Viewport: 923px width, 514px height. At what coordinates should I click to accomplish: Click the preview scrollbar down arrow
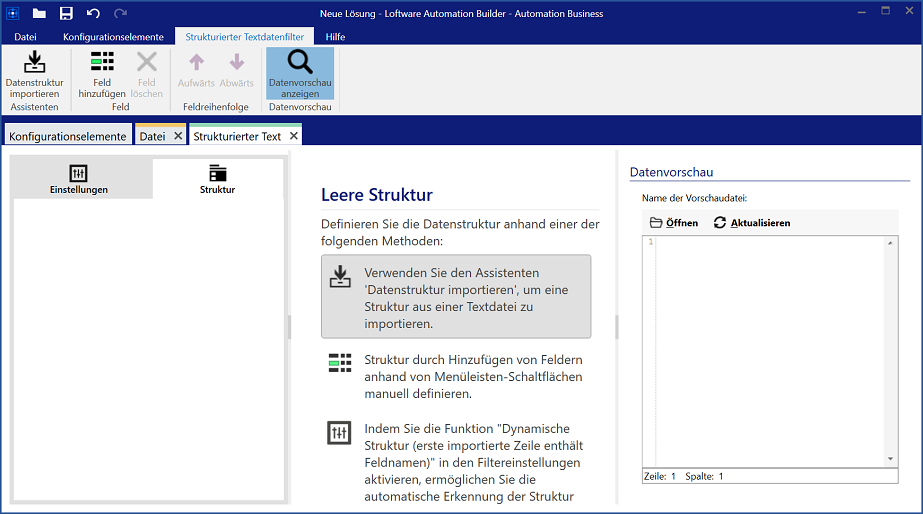891,459
